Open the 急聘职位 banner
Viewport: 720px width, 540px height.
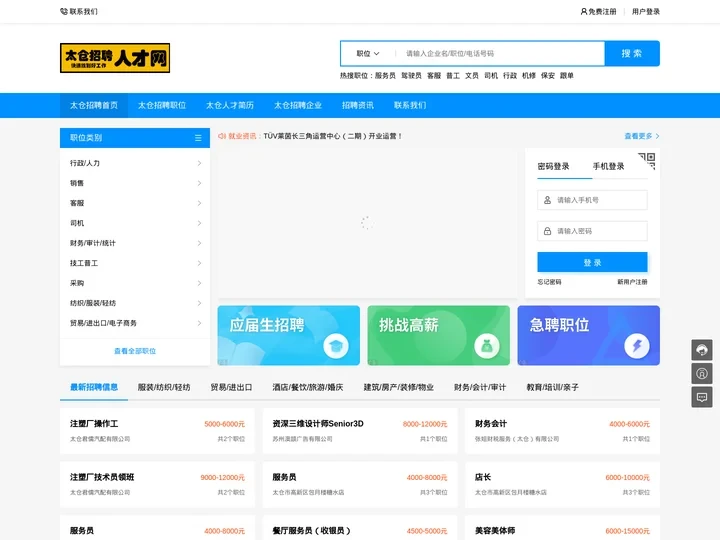click(589, 336)
